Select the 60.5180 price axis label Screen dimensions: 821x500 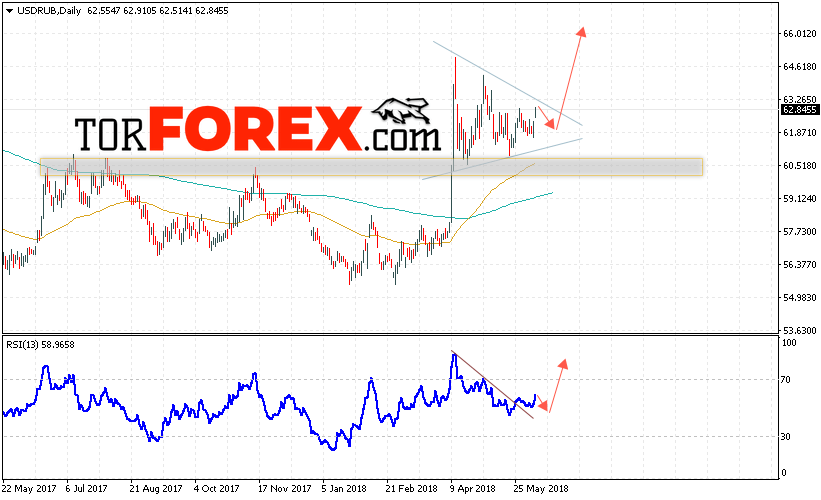[x=800, y=165]
